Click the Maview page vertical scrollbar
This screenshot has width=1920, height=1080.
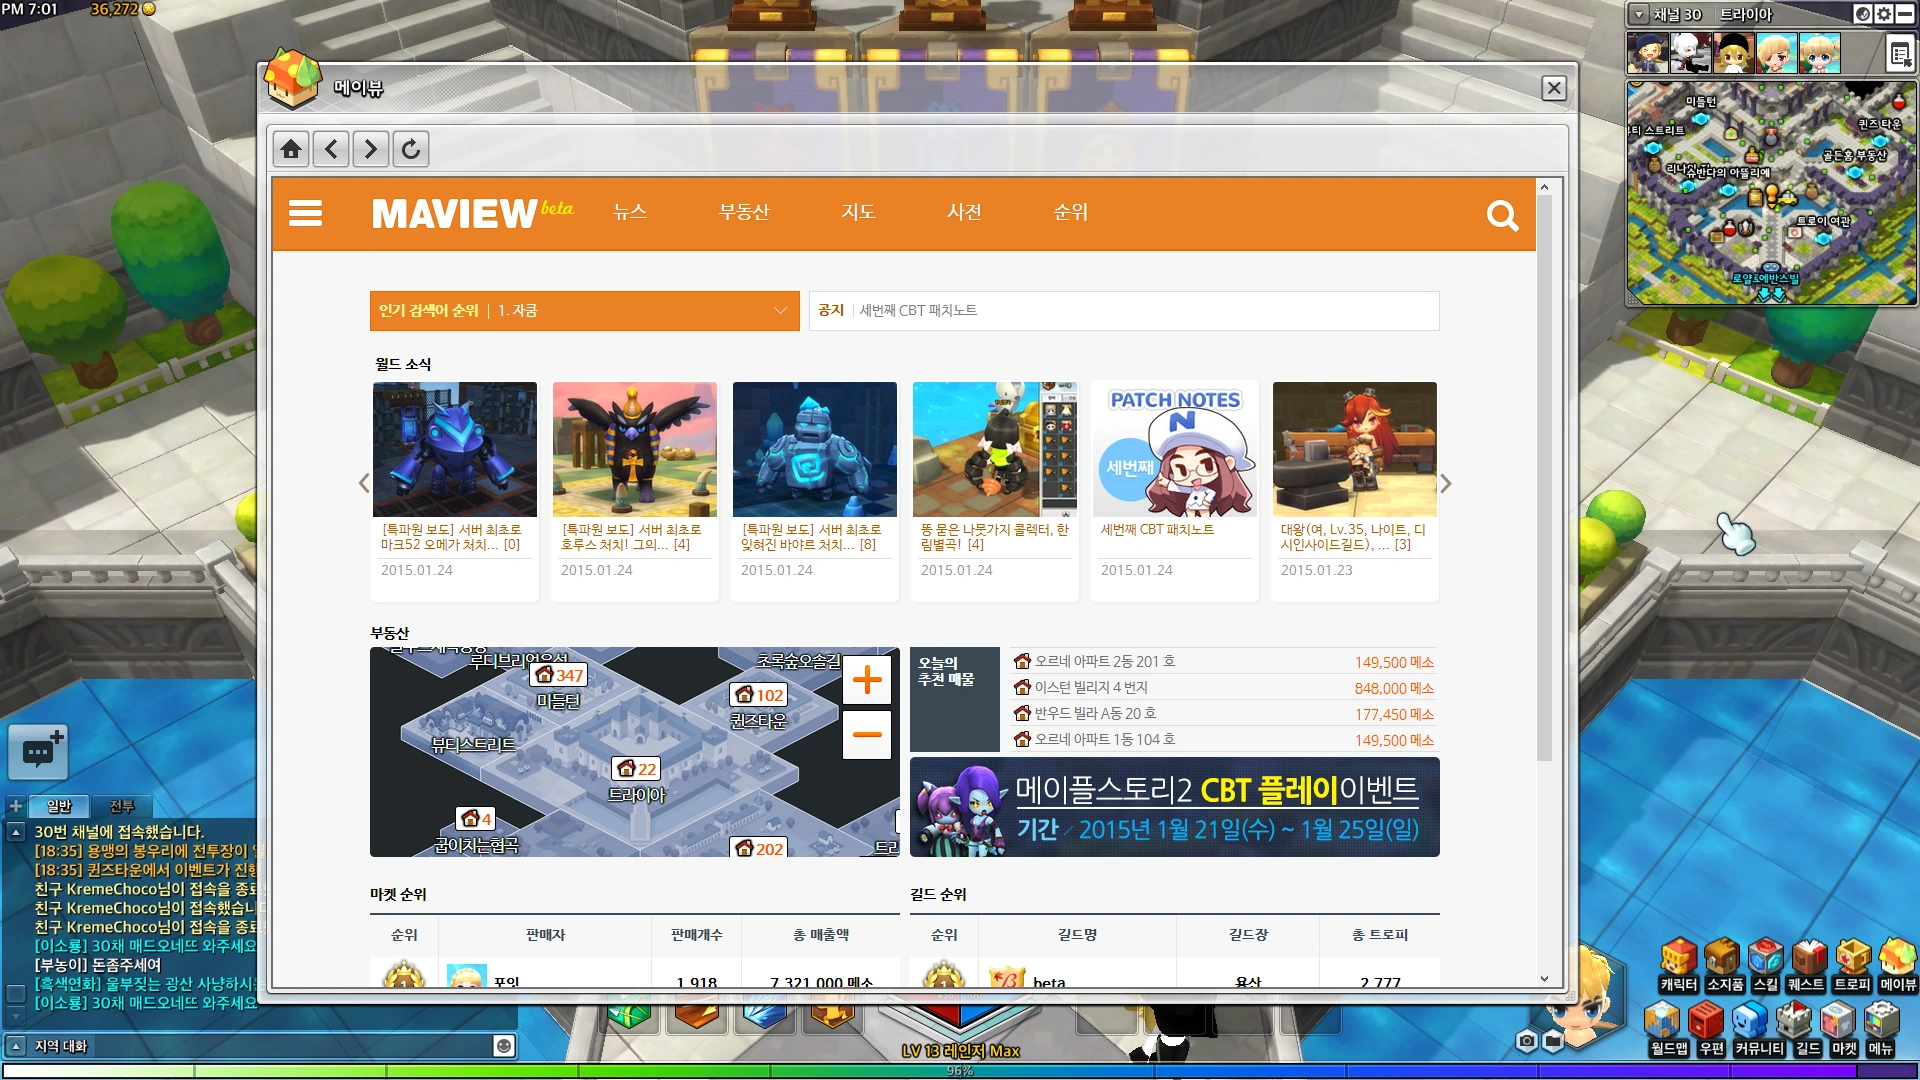click(x=1544, y=480)
